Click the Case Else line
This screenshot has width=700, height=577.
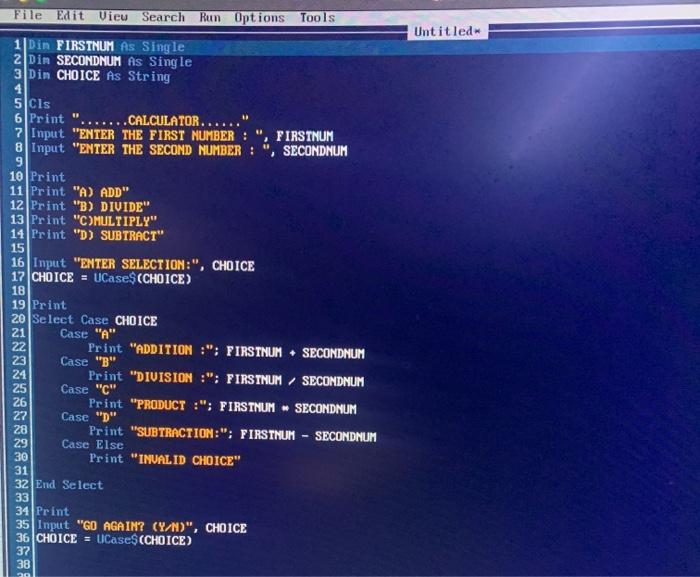pos(92,444)
